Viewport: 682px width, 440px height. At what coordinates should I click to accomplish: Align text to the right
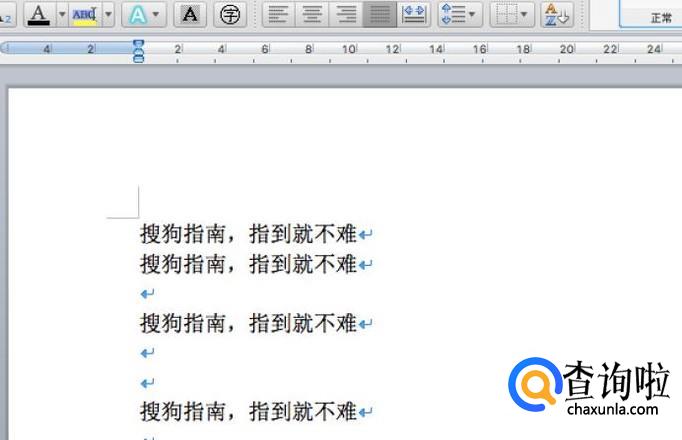coord(346,14)
